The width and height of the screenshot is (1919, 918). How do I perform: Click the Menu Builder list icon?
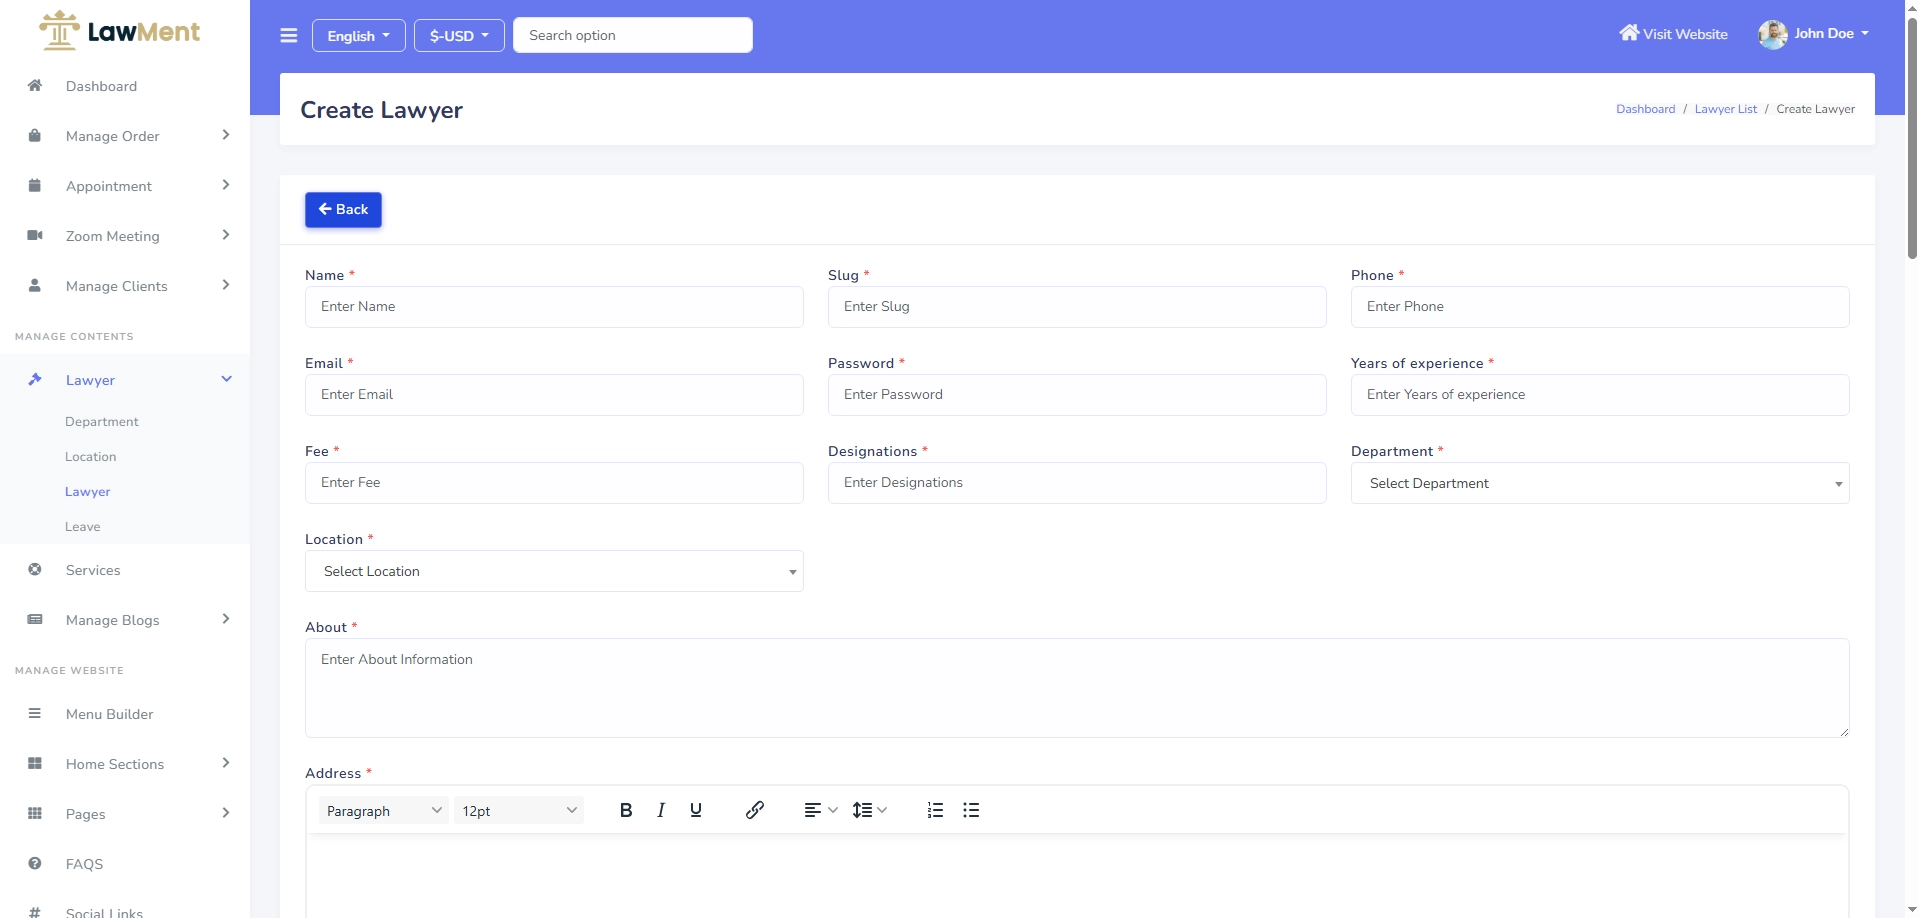tap(35, 713)
